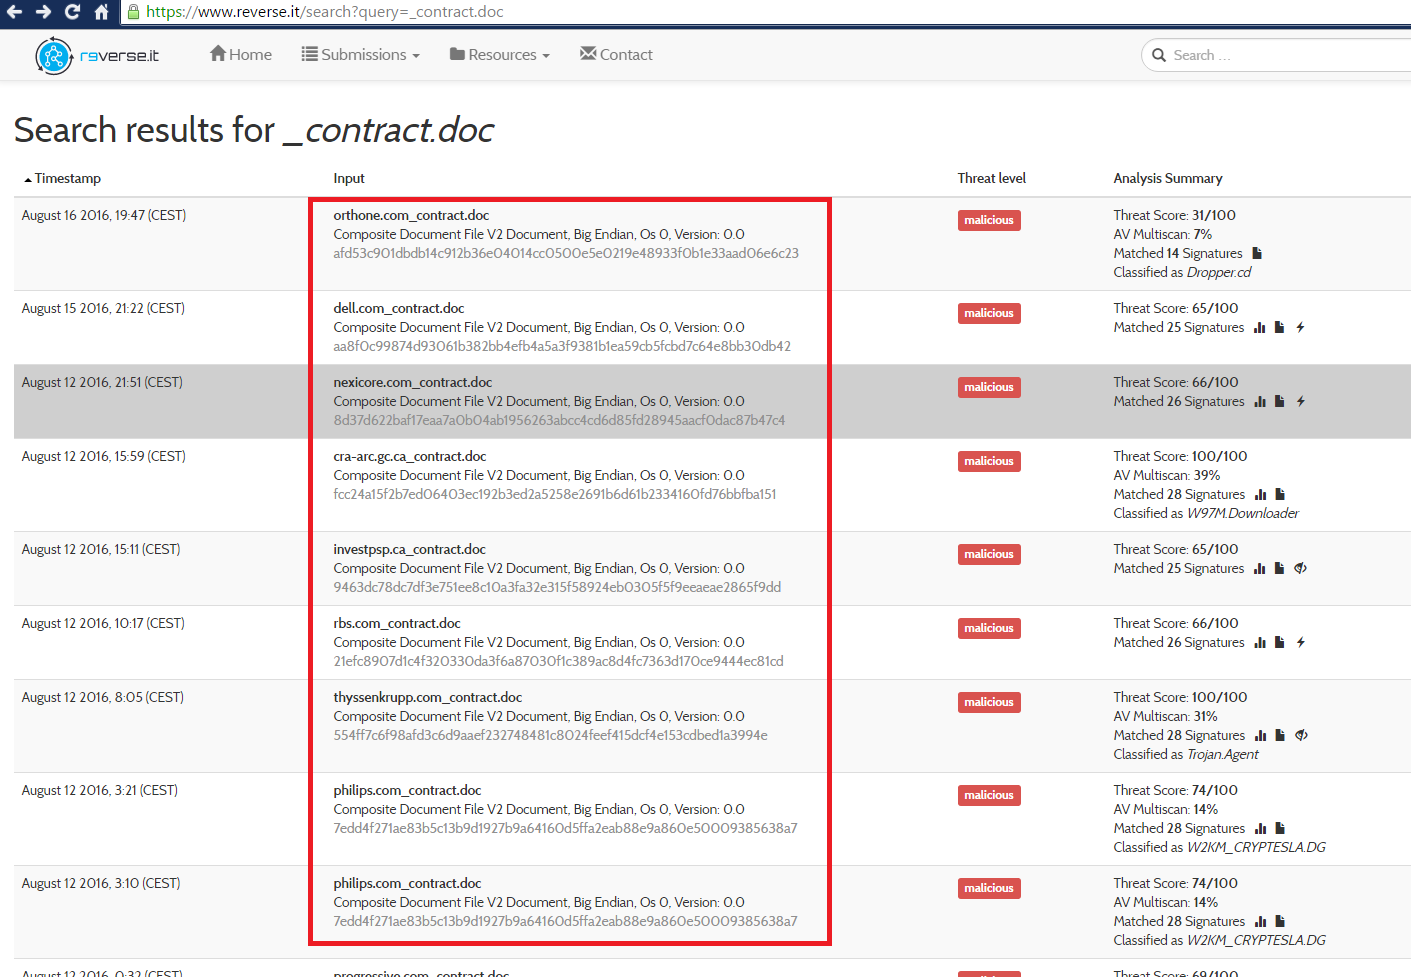The image size is (1411, 977).
Task: Click the malicious badge for rbs.com_contract.doc
Action: tap(989, 628)
